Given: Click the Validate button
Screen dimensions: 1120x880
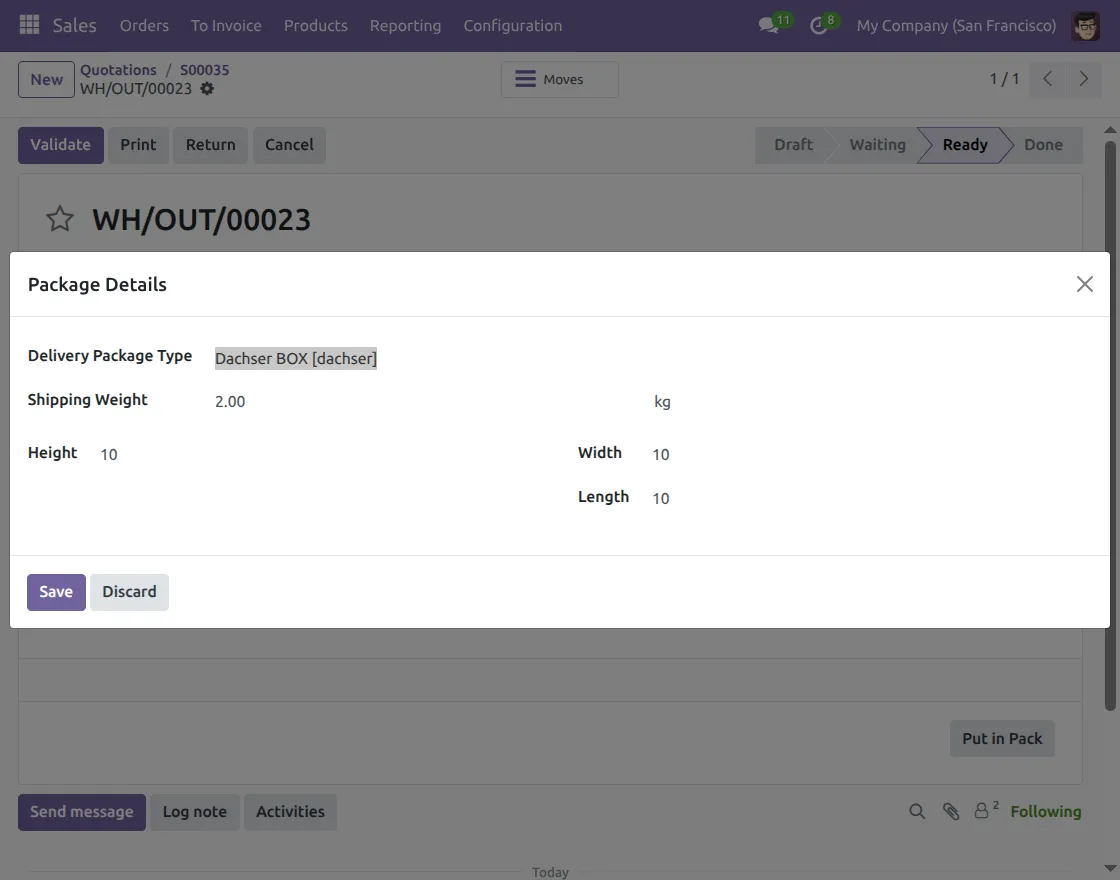Looking at the screenshot, I should [x=61, y=145].
